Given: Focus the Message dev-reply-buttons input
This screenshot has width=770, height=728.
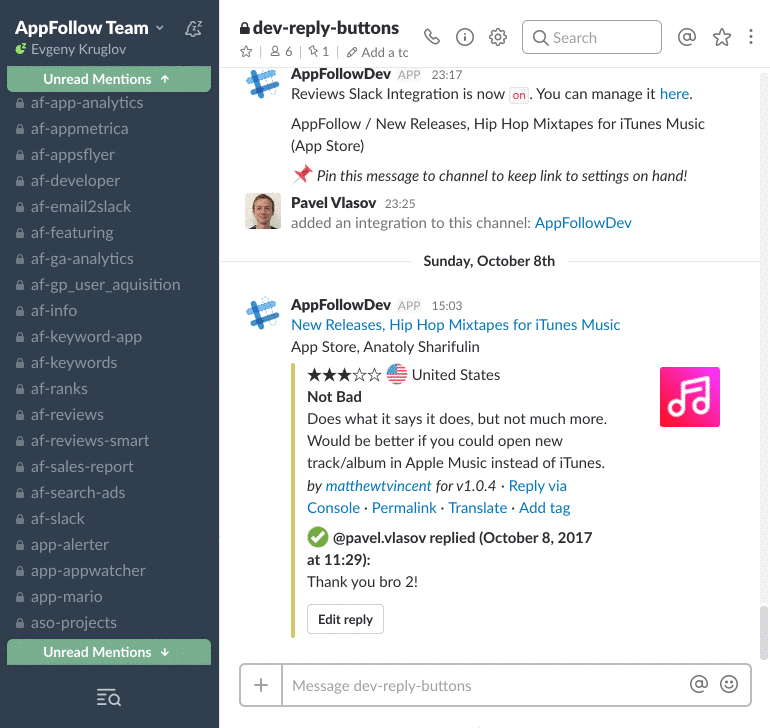Looking at the screenshot, I should [485, 685].
